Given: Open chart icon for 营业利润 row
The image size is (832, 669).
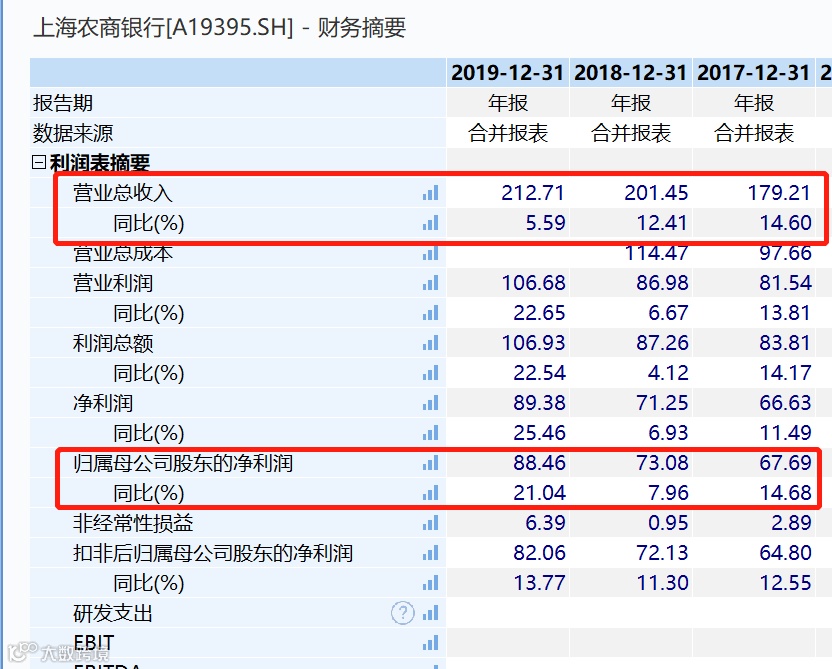Looking at the screenshot, I should [431, 283].
